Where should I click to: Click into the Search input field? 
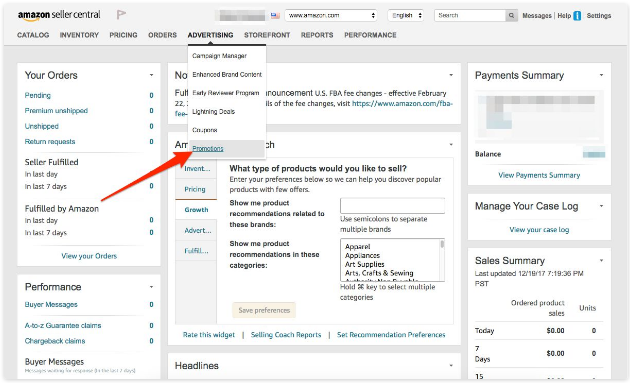click(x=470, y=16)
